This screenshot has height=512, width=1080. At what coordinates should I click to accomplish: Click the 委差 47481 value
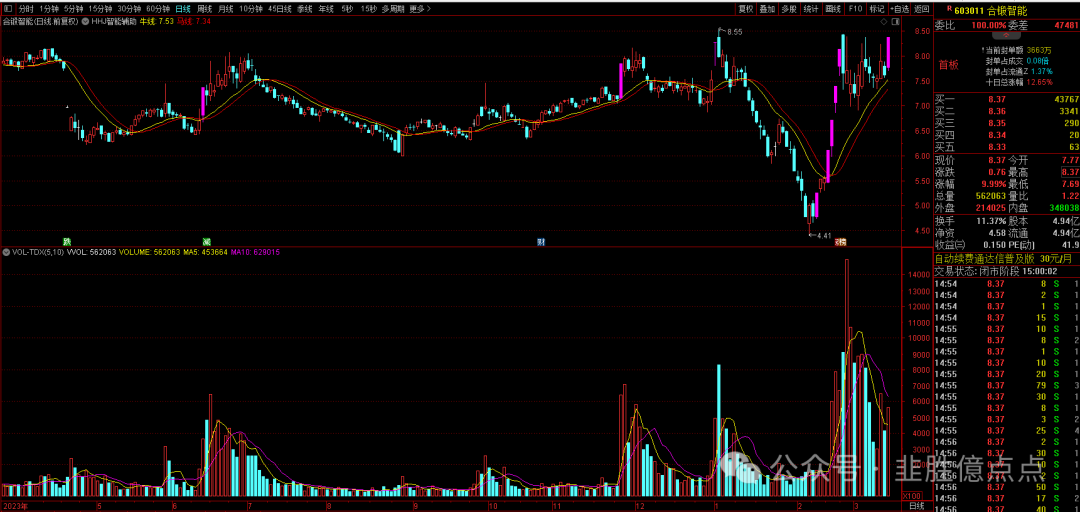click(x=1066, y=25)
